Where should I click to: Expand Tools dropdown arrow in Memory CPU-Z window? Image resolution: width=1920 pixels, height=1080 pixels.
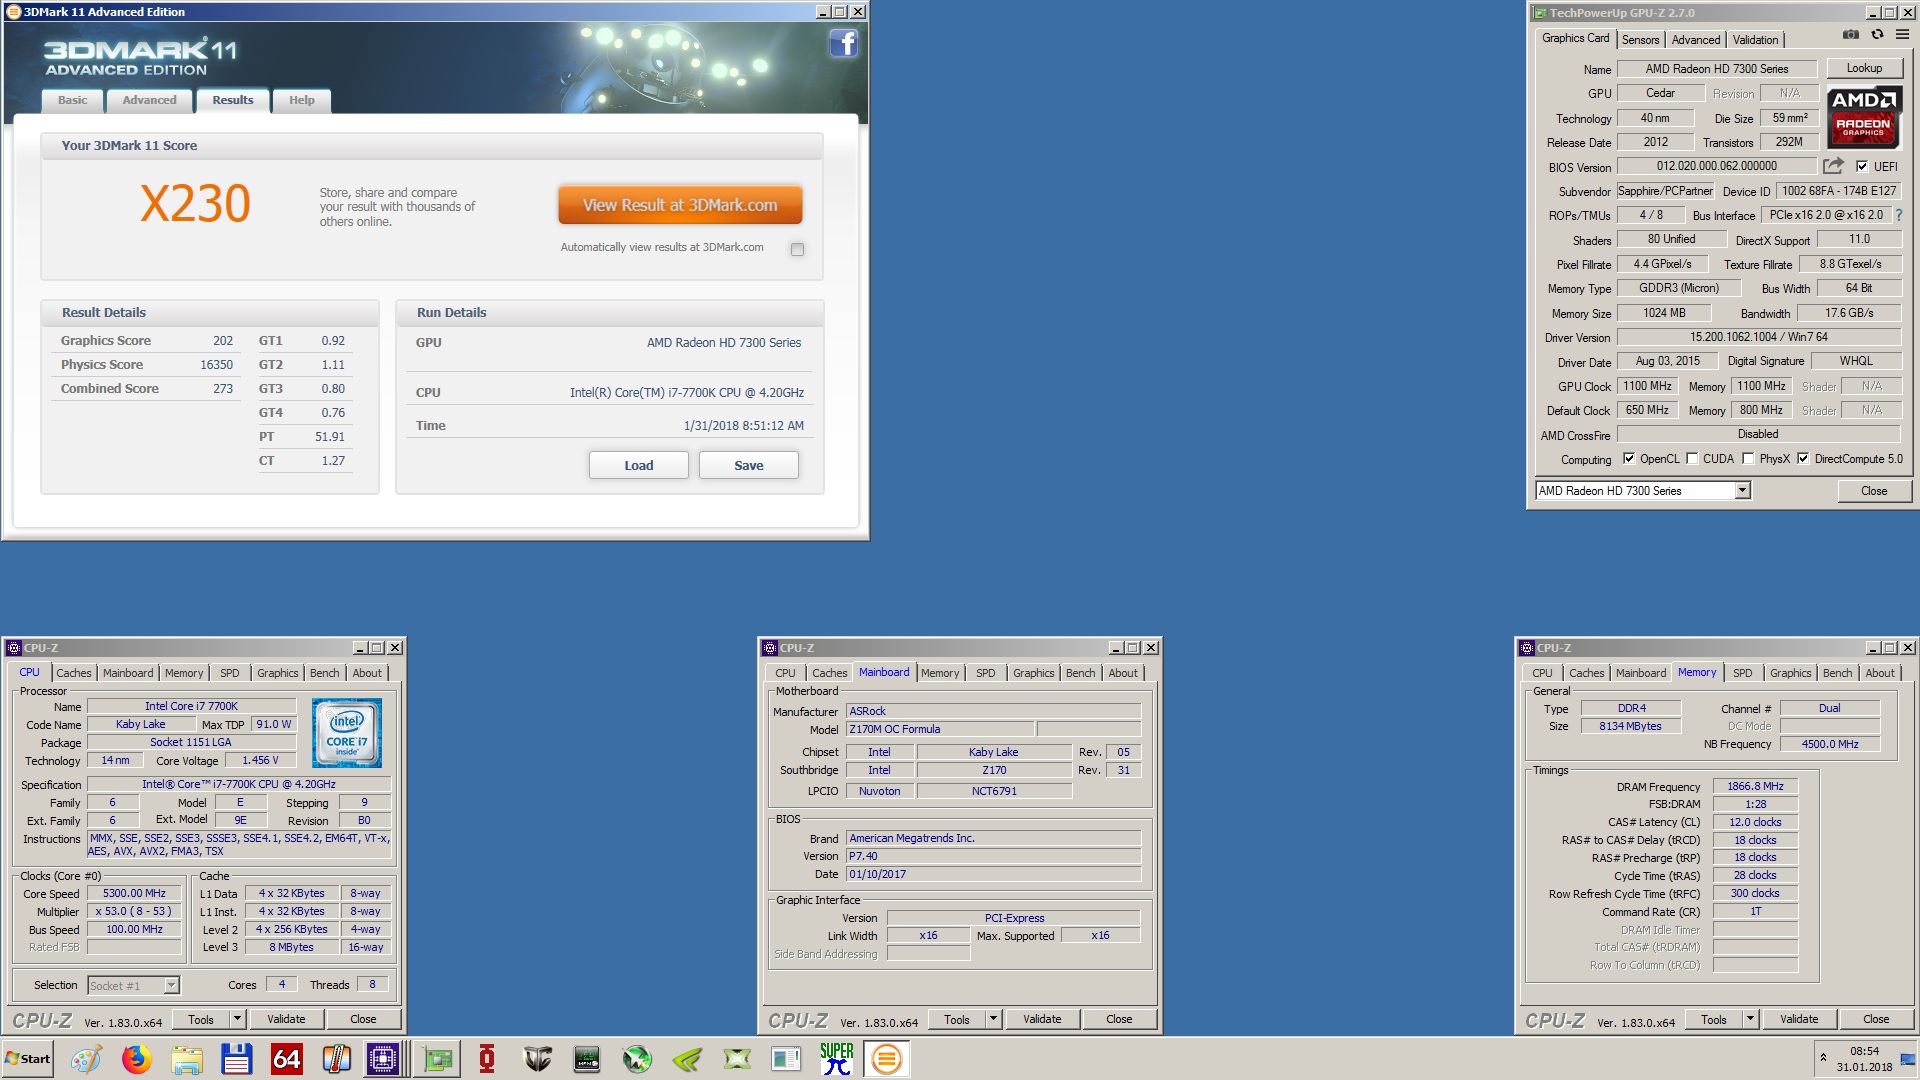pos(1750,1019)
